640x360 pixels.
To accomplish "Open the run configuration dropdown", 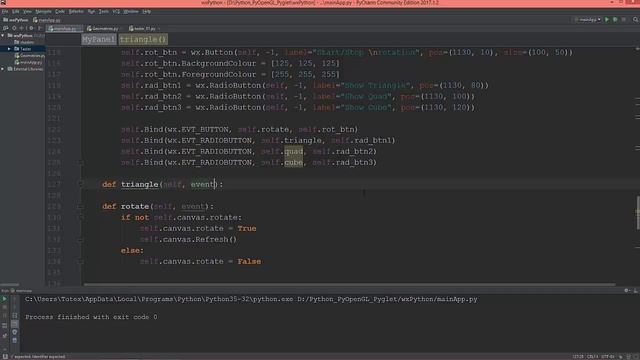I will (588, 20).
